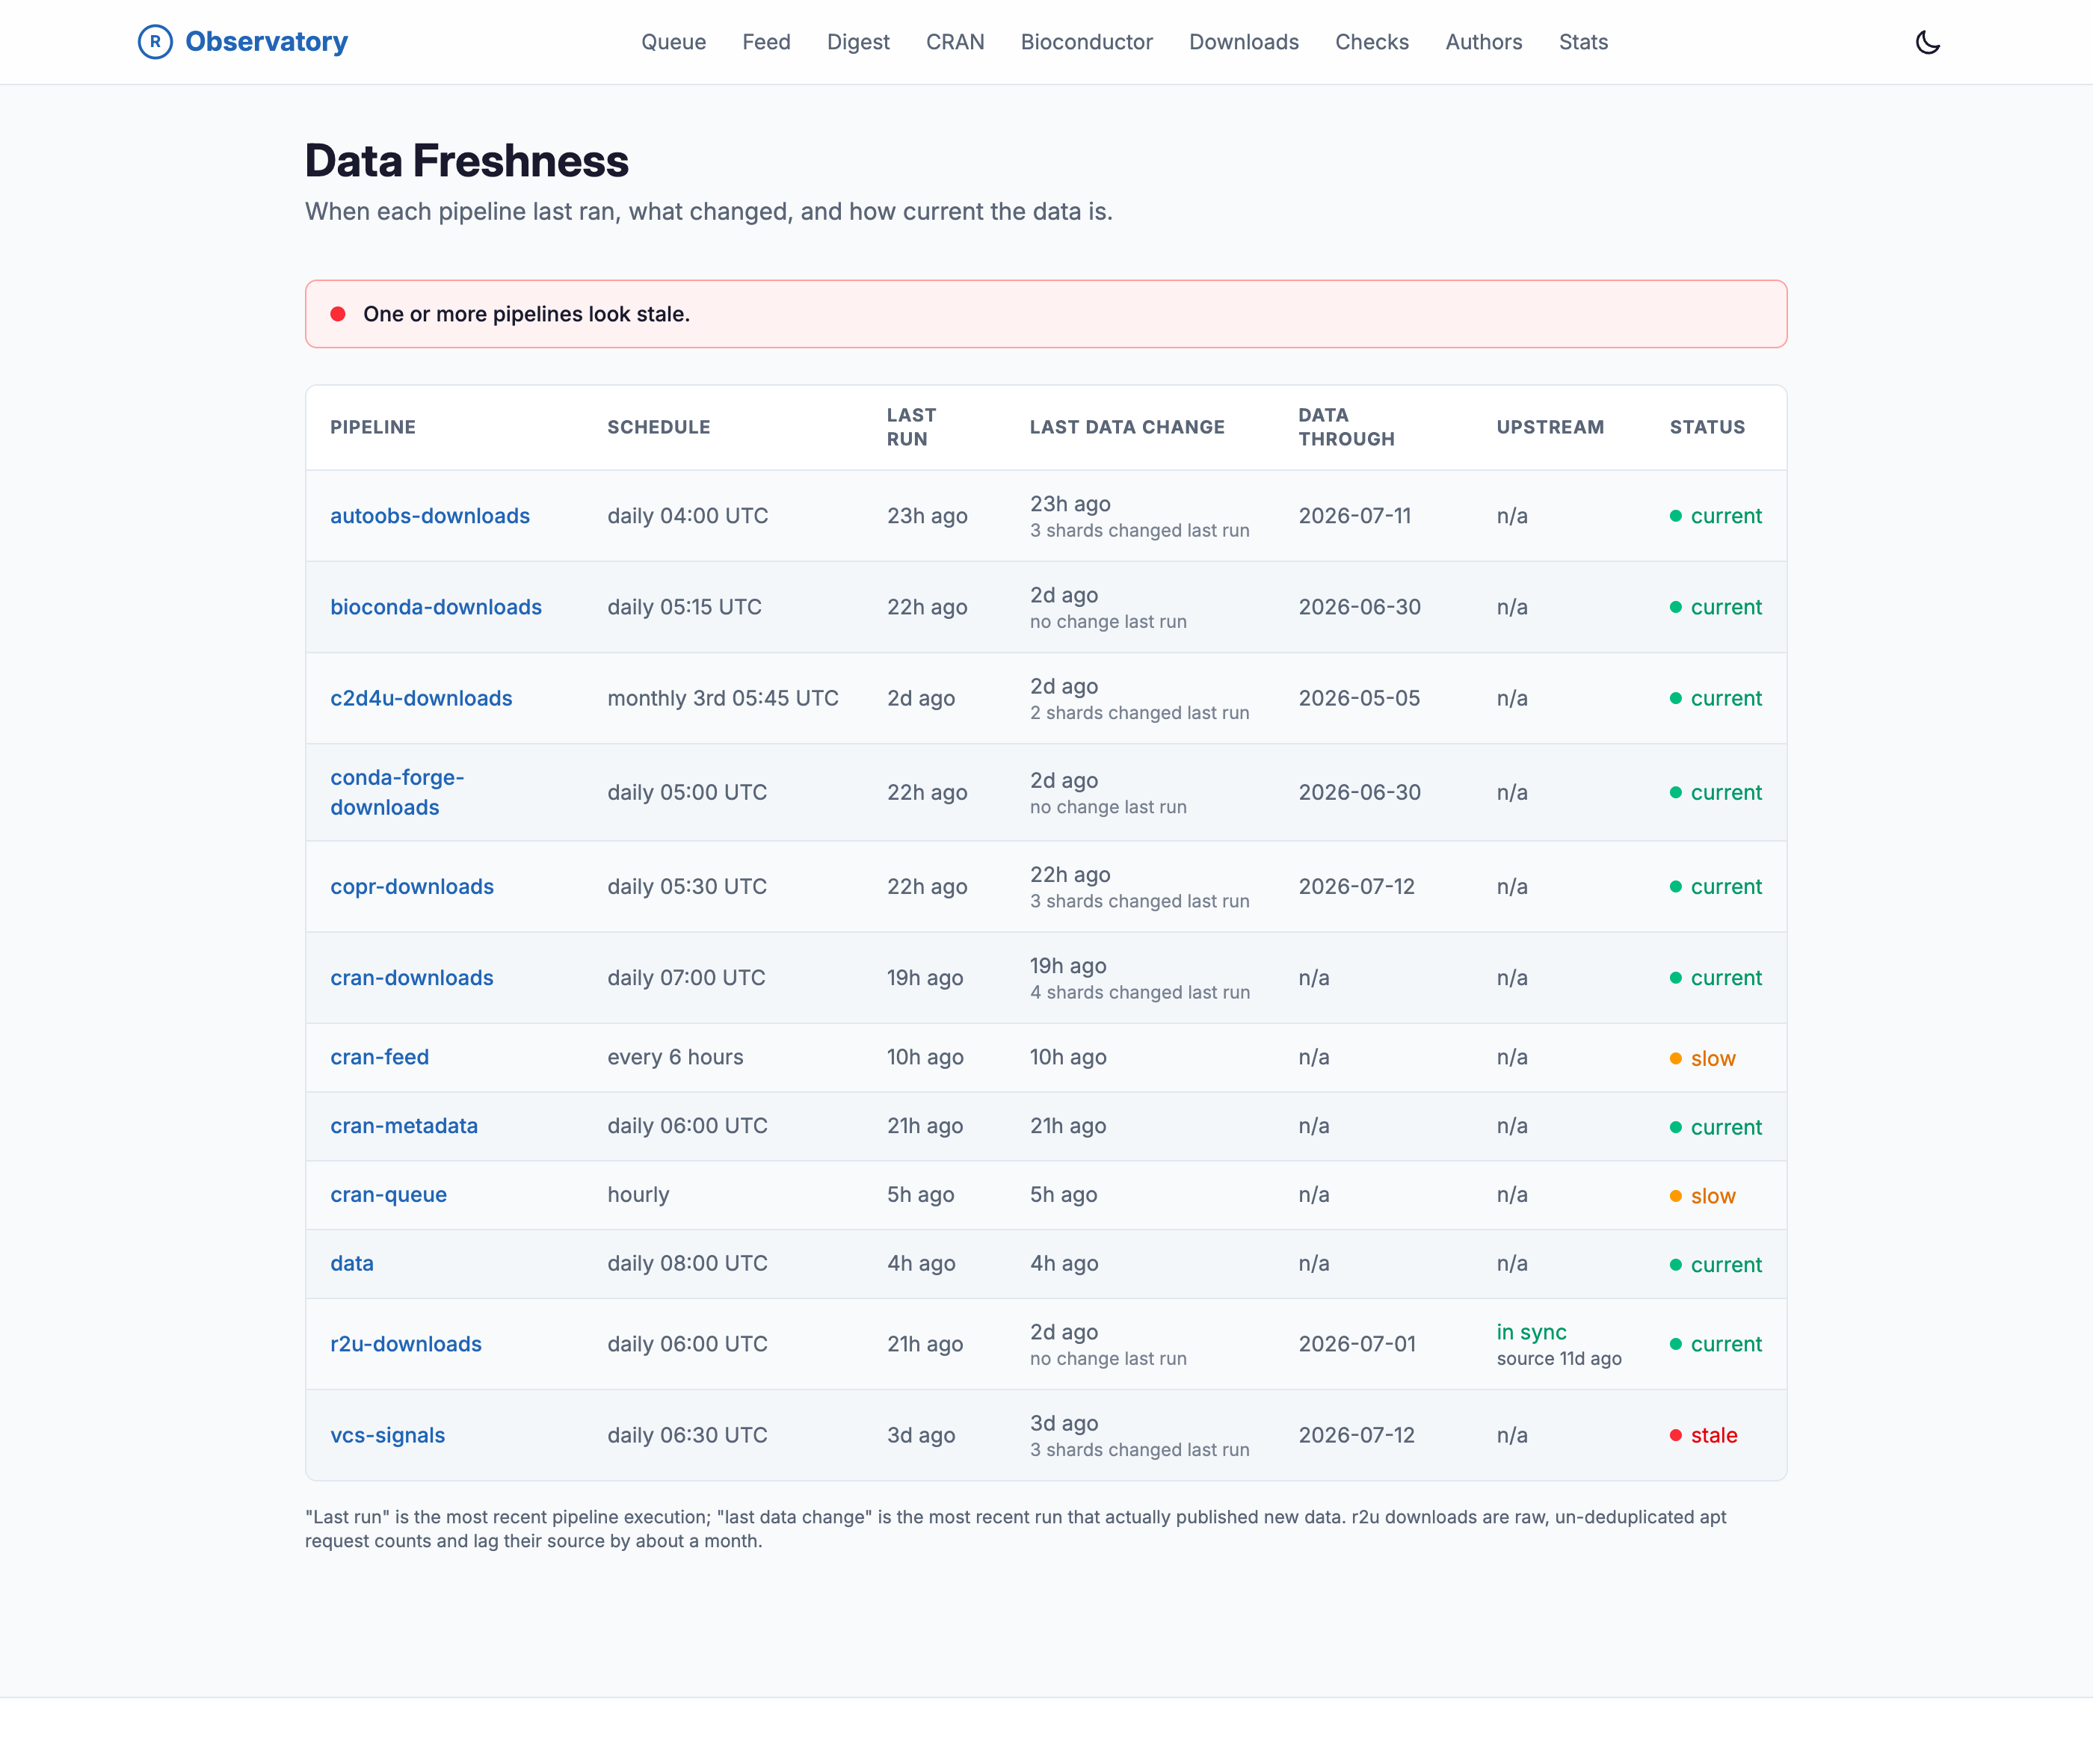Click data-through date 2026-05-05
This screenshot has height=1764, width=2093.
pos(1359,698)
